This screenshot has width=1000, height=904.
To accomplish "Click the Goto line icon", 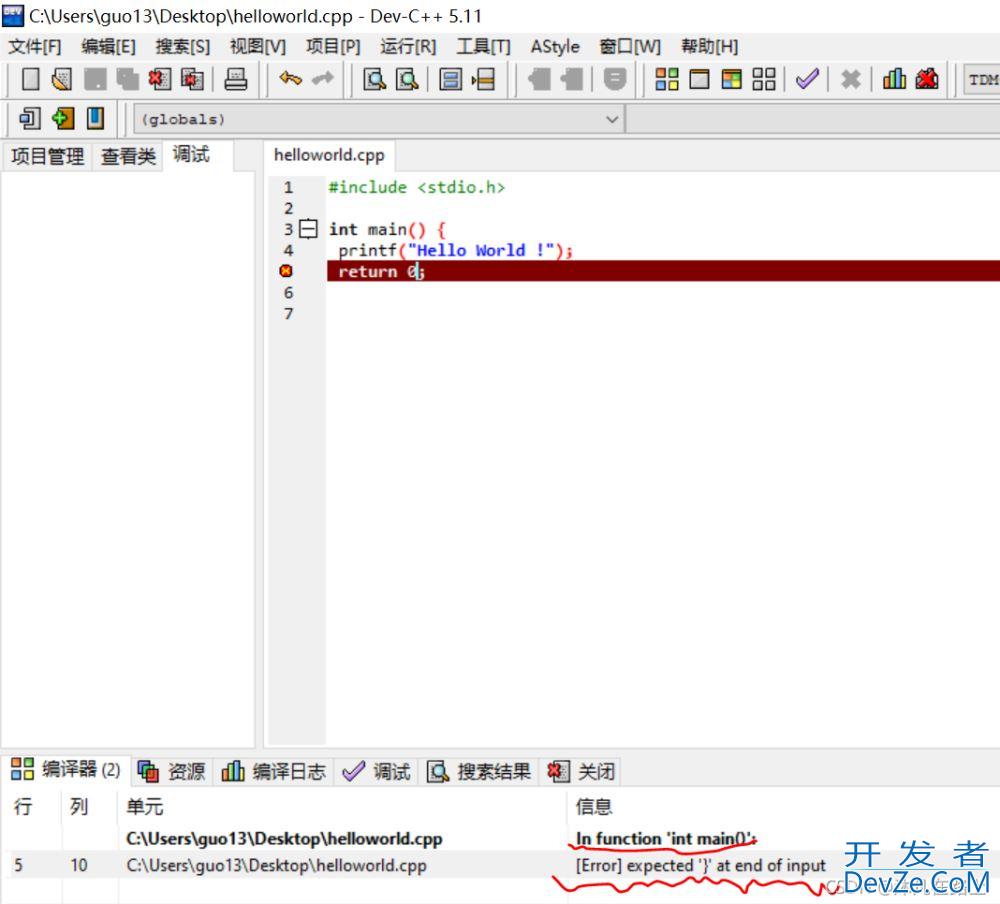I will [483, 79].
